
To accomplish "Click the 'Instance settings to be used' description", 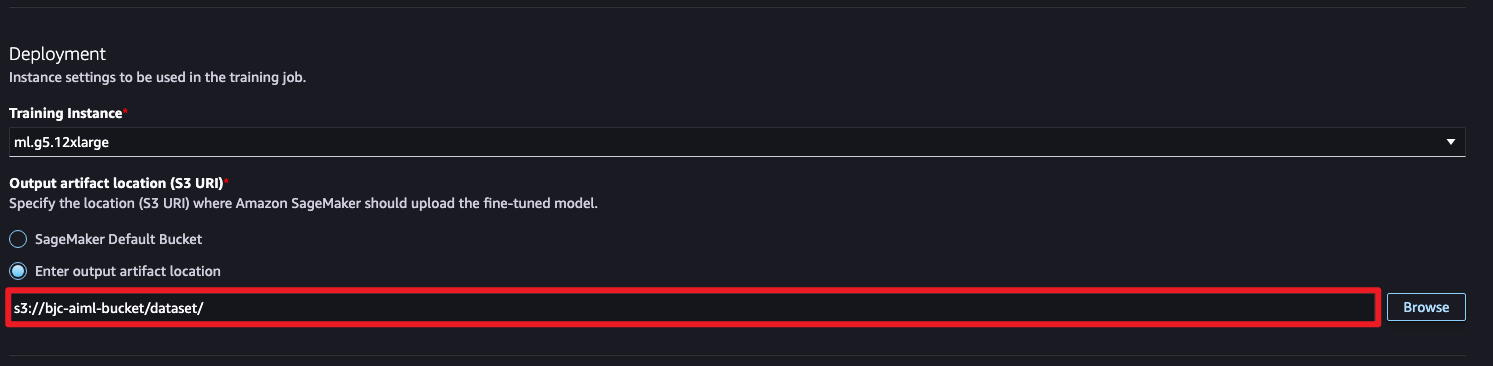I will (x=157, y=76).
